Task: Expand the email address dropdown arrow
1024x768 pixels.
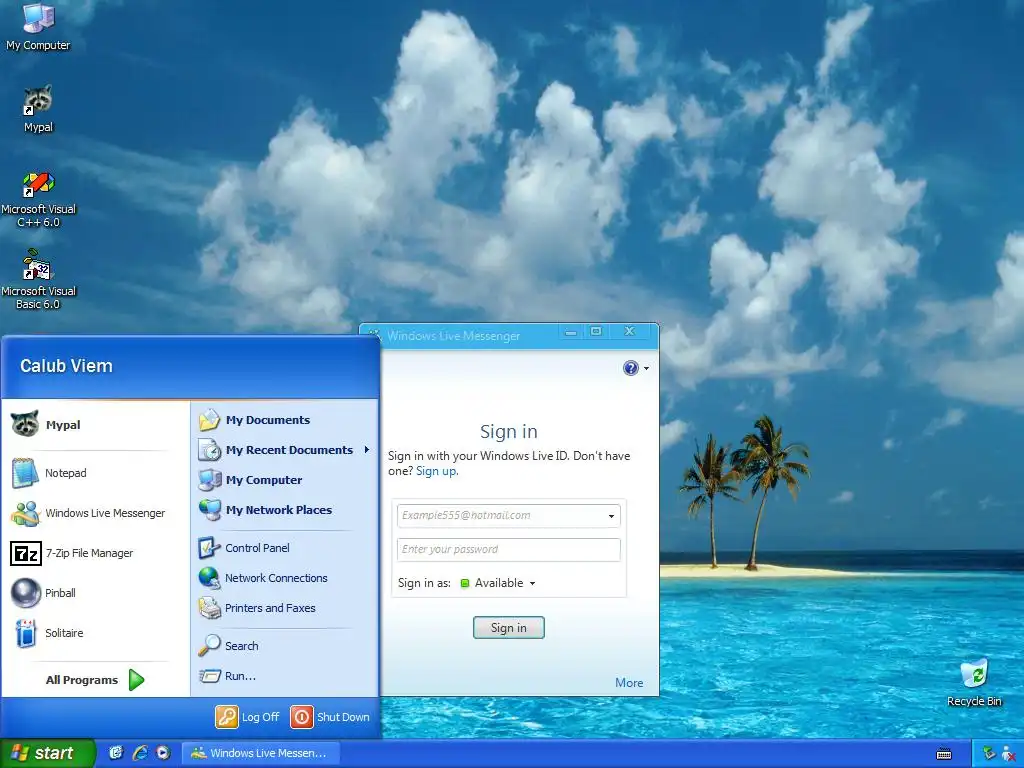Action: (x=611, y=516)
